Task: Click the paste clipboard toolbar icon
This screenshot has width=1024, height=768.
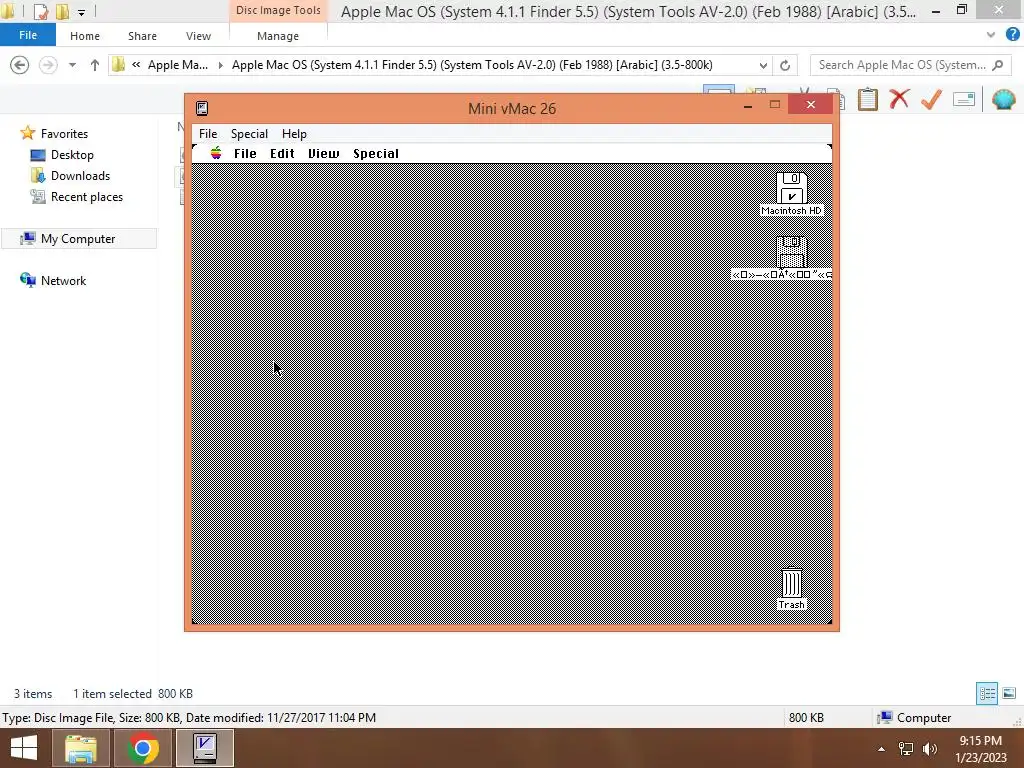Action: [x=867, y=99]
